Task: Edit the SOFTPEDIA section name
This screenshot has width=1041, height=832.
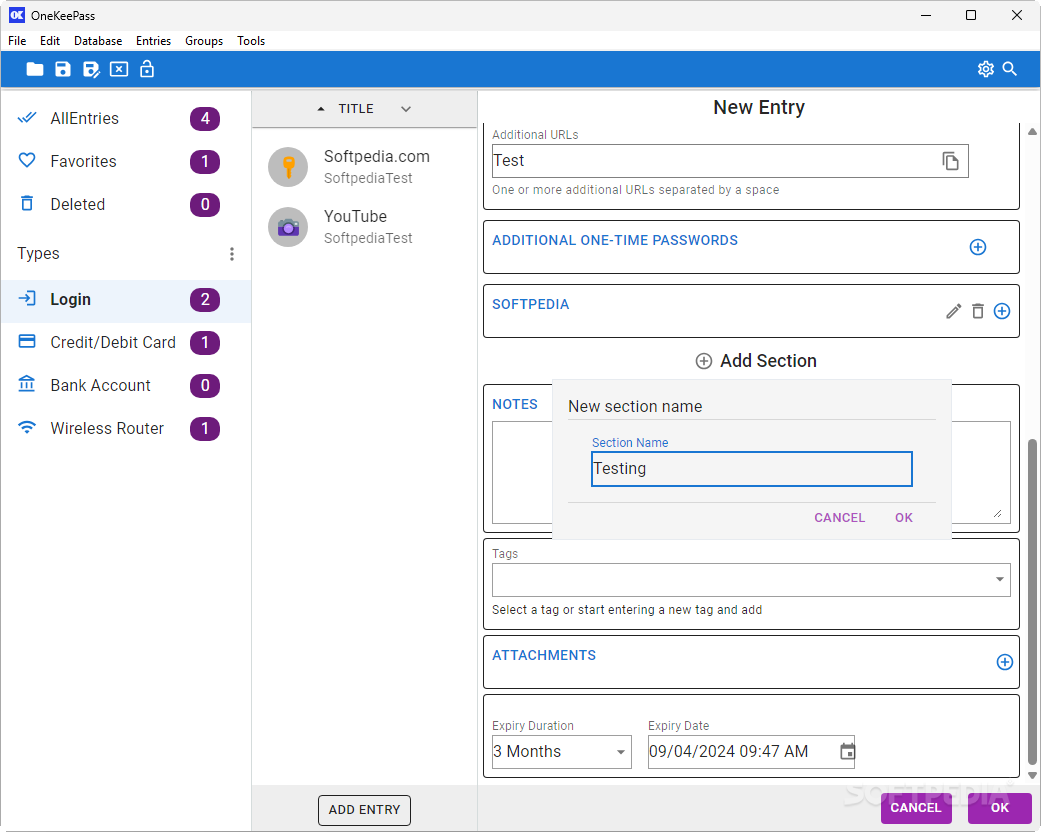Action: [x=953, y=311]
